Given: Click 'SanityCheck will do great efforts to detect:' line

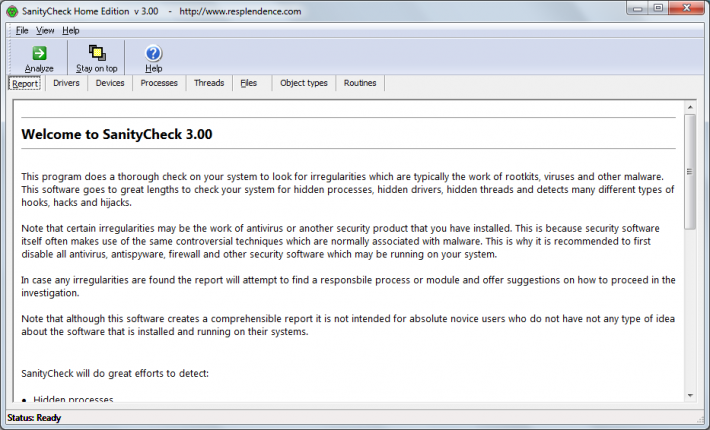Looking at the screenshot, I should 115,373.
